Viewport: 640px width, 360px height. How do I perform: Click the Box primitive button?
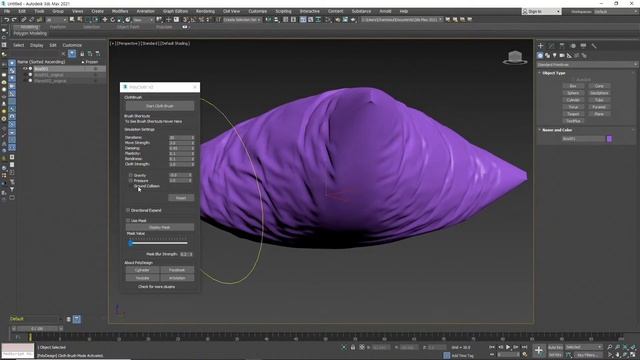573,86
